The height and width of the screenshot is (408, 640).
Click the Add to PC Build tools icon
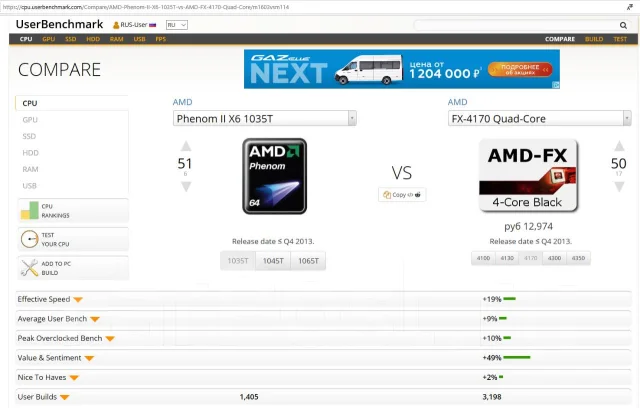29,268
